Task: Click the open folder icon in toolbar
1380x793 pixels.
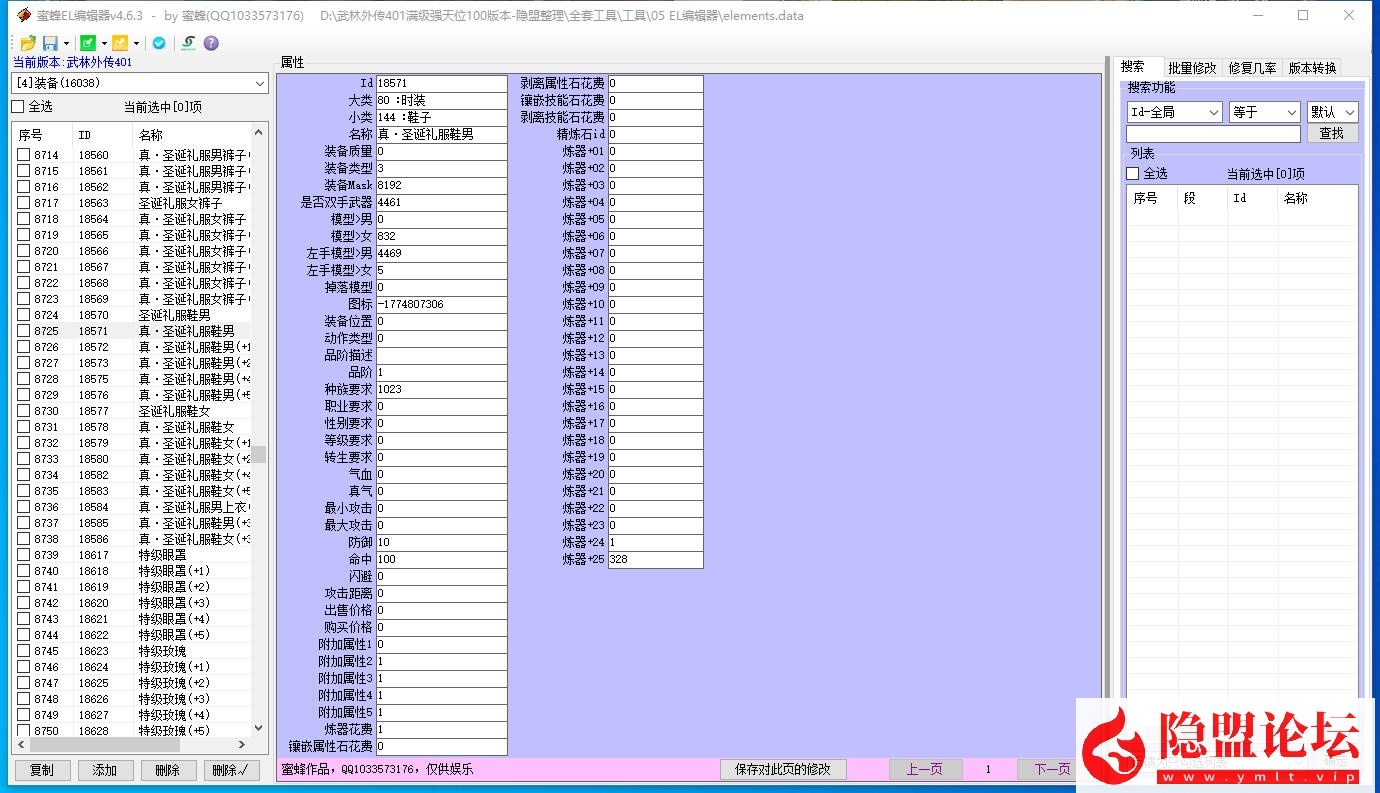Action: point(28,43)
